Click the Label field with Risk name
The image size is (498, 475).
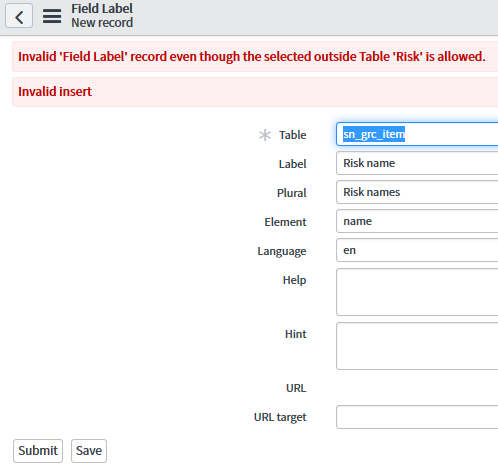click(417, 163)
